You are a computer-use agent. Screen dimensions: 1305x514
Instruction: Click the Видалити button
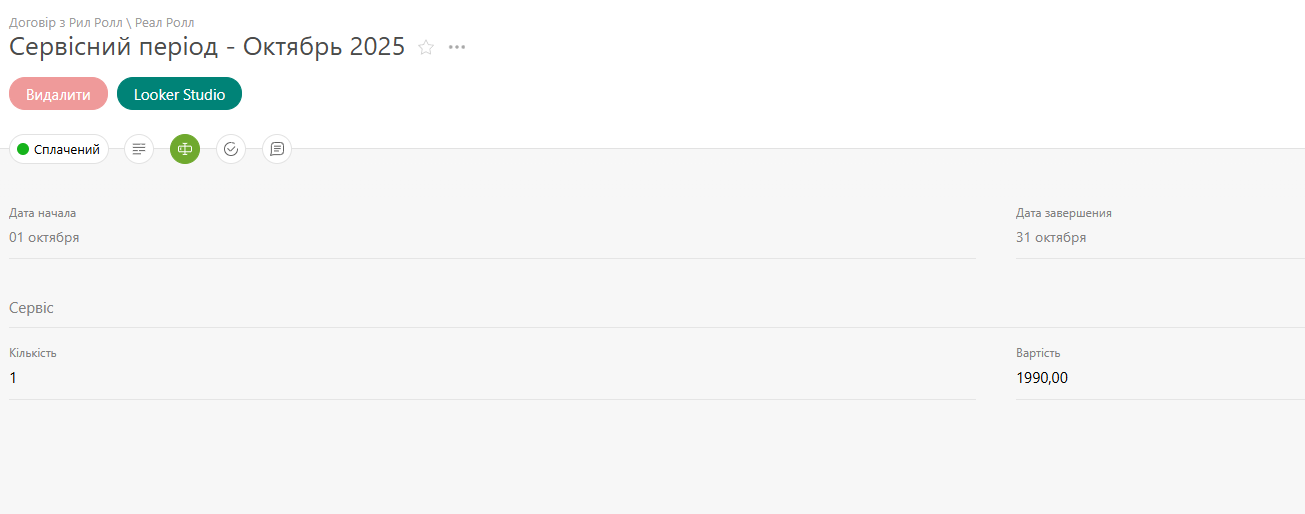click(58, 94)
